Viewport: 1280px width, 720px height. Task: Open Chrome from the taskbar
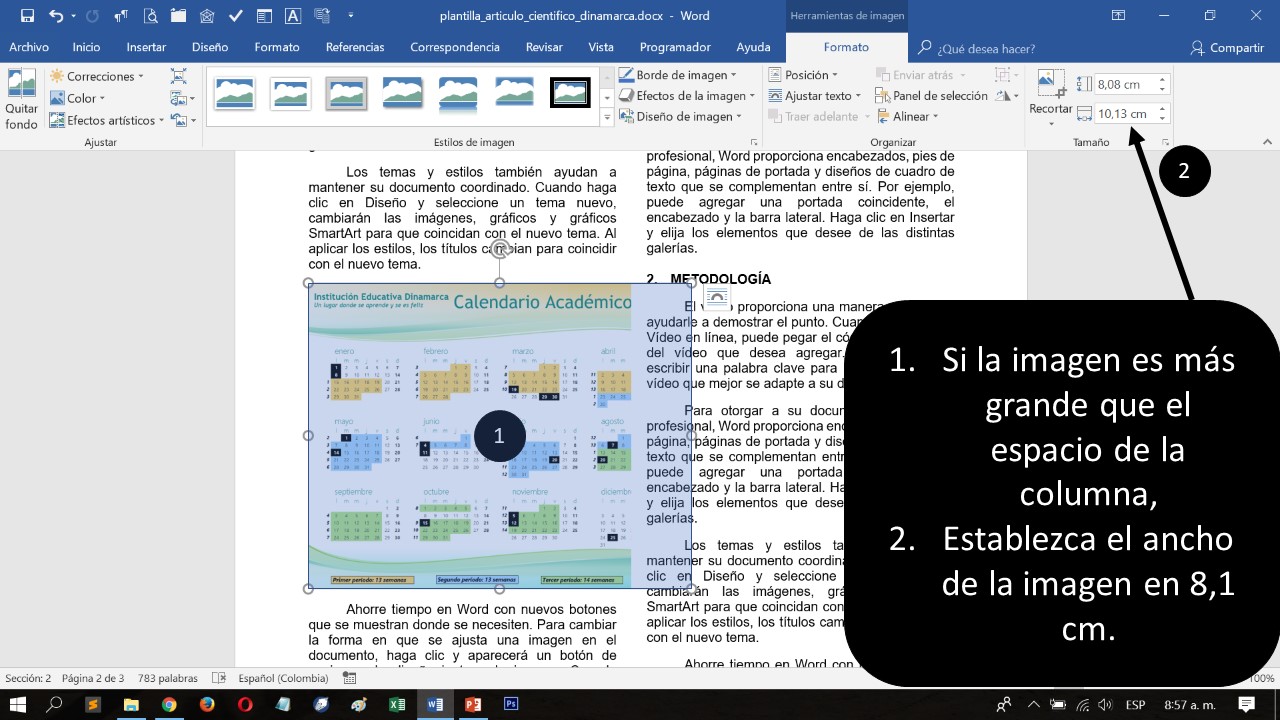(169, 704)
